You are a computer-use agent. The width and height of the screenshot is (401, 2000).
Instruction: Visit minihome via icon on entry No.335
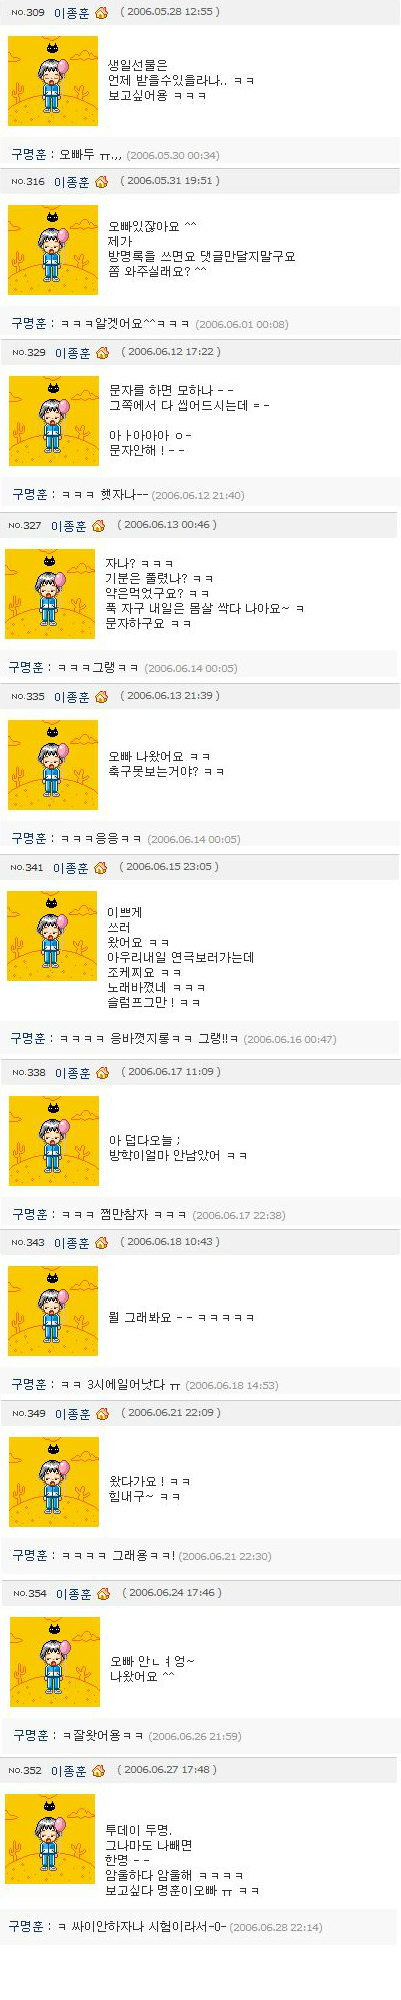(101, 697)
